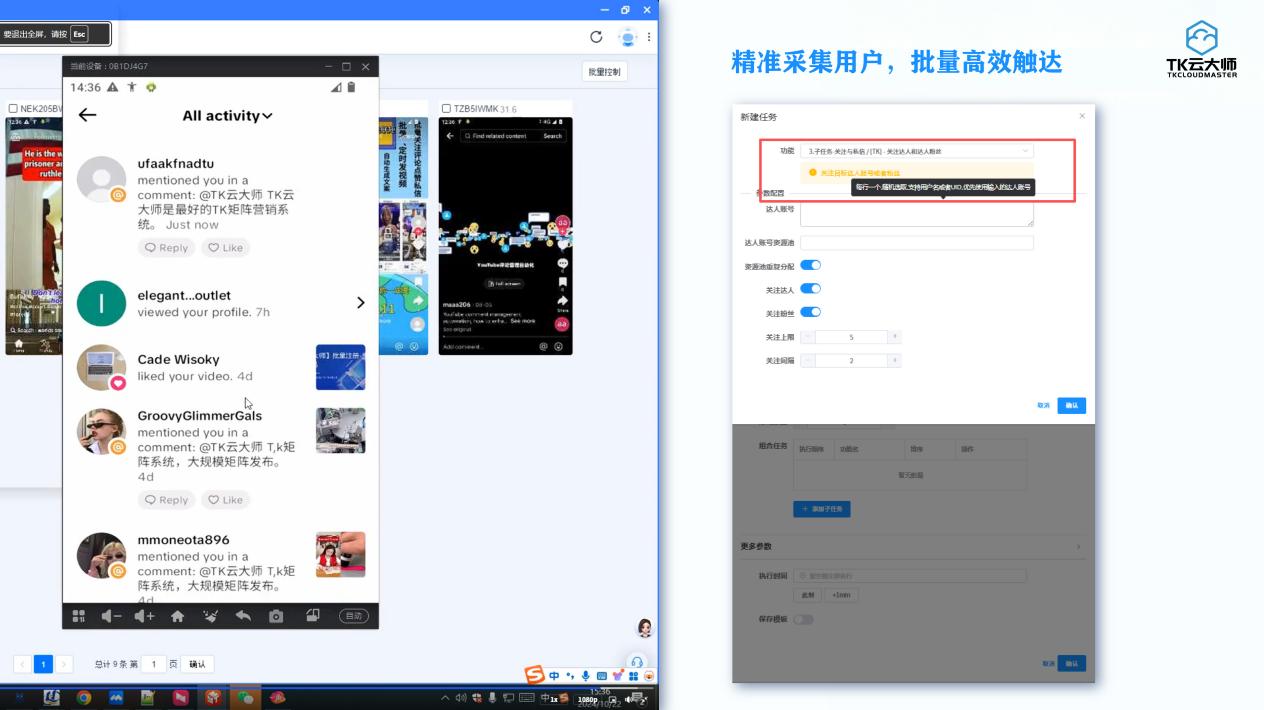This screenshot has height=710, width=1264.
Task: Click the 添加子任务 add subtask button
Action: tap(822, 509)
